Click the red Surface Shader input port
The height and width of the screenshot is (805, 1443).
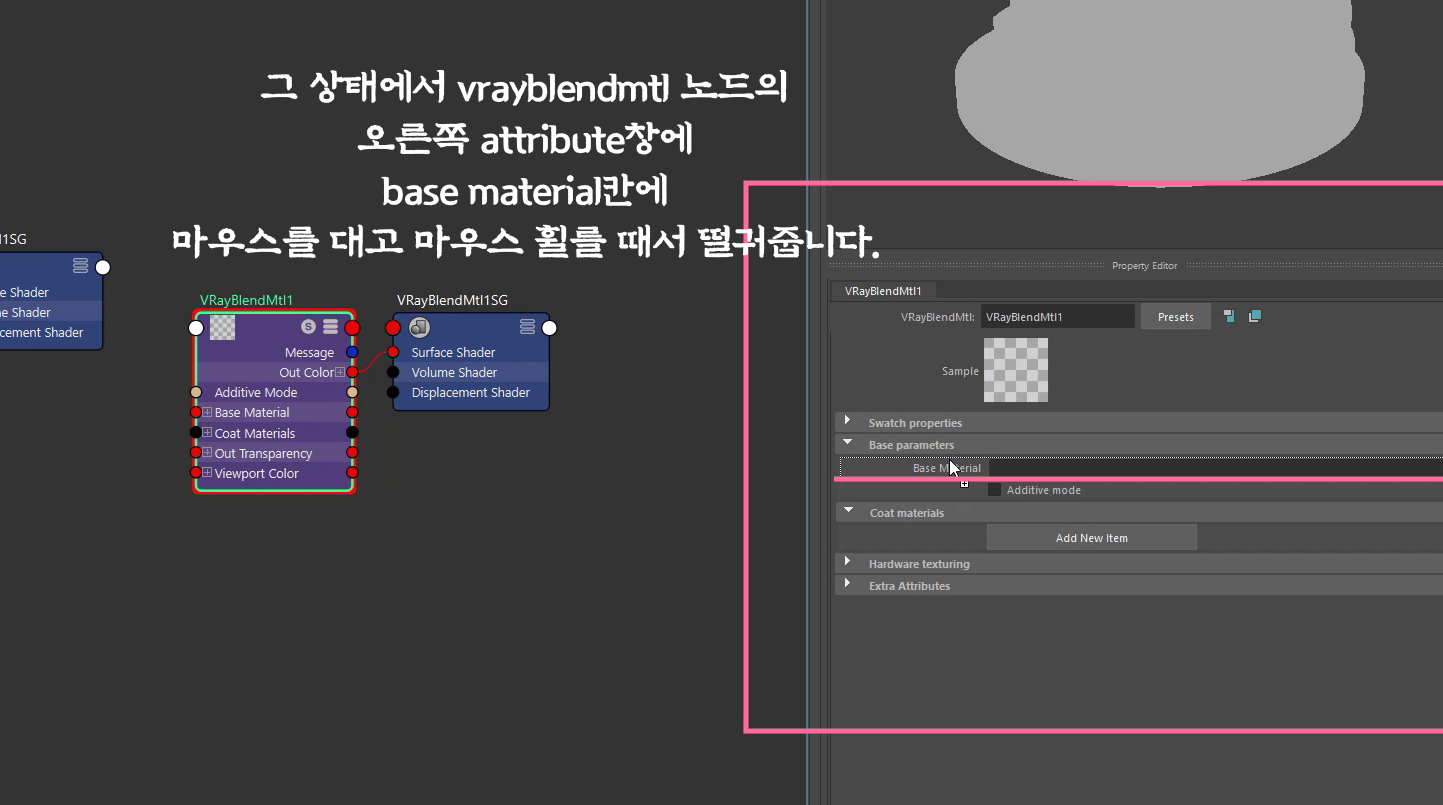(393, 352)
